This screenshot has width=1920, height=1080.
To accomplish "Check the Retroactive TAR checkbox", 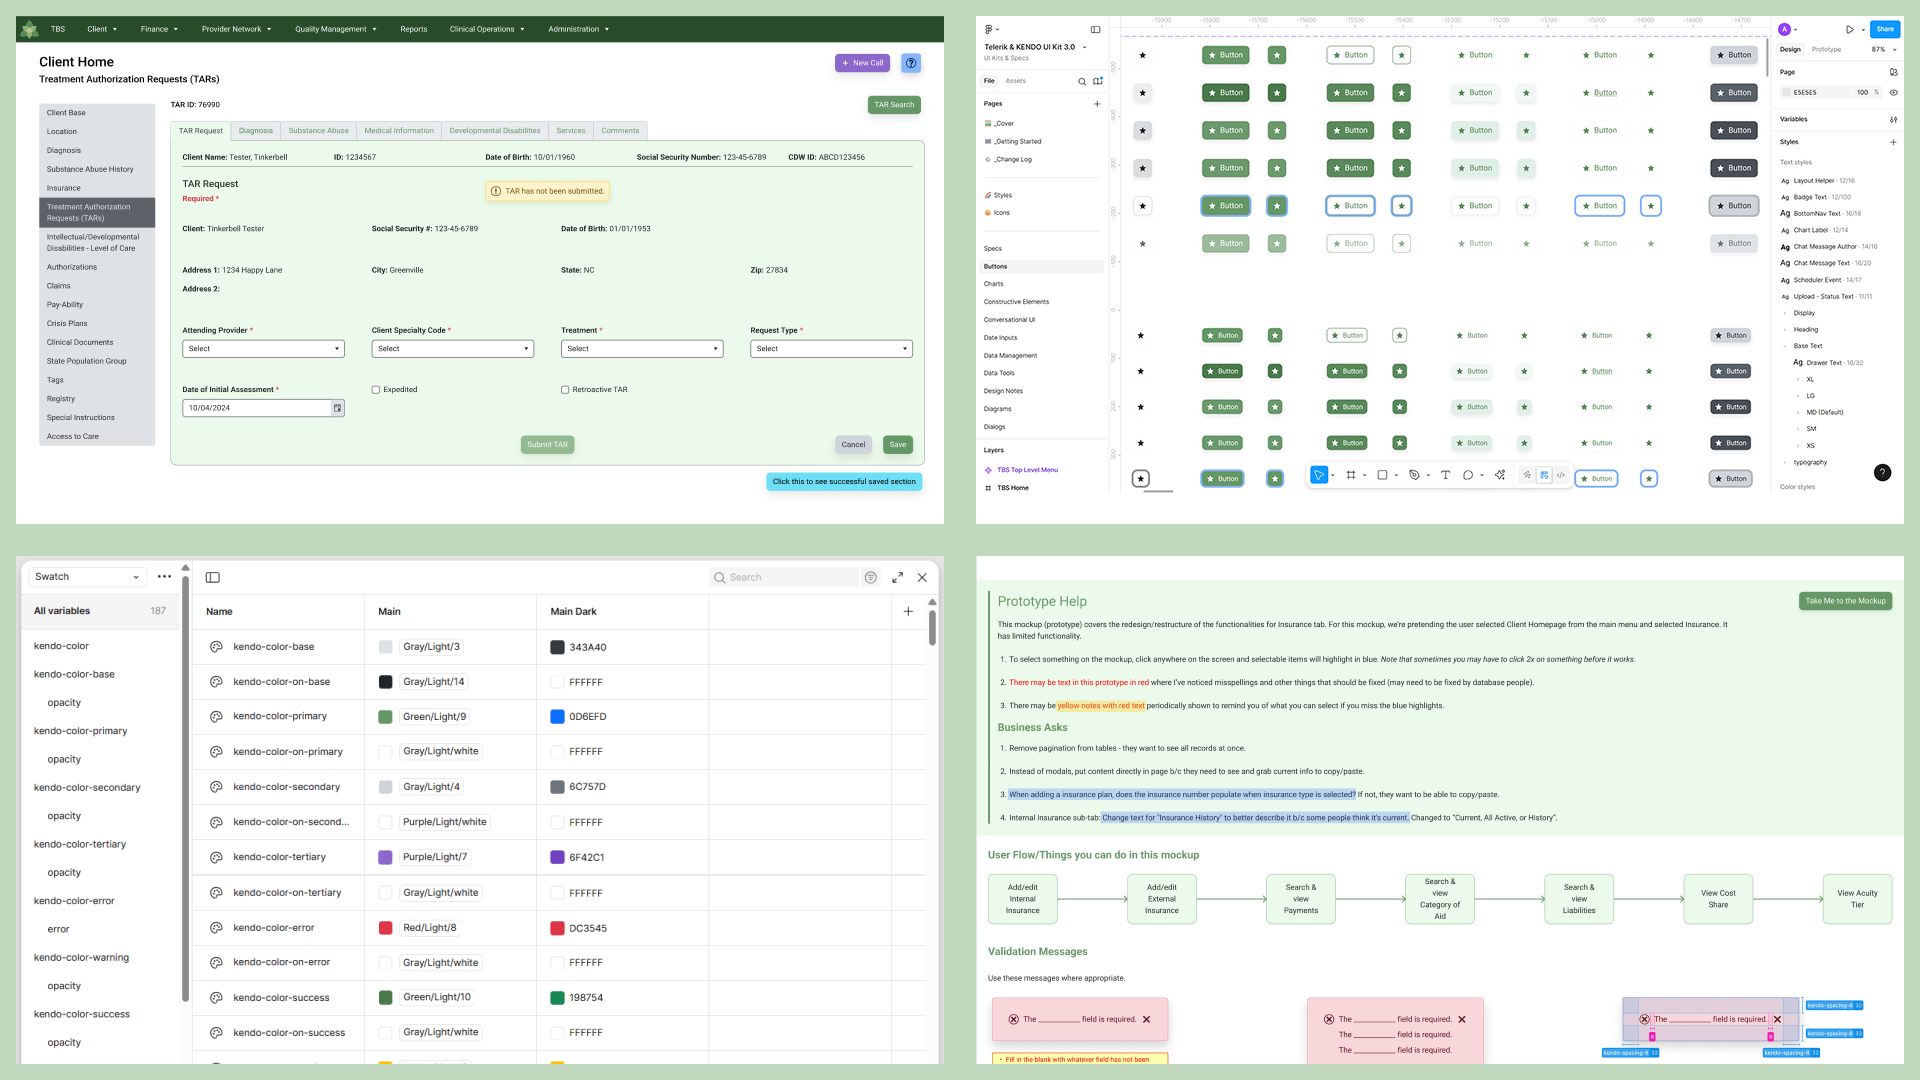I will click(565, 390).
